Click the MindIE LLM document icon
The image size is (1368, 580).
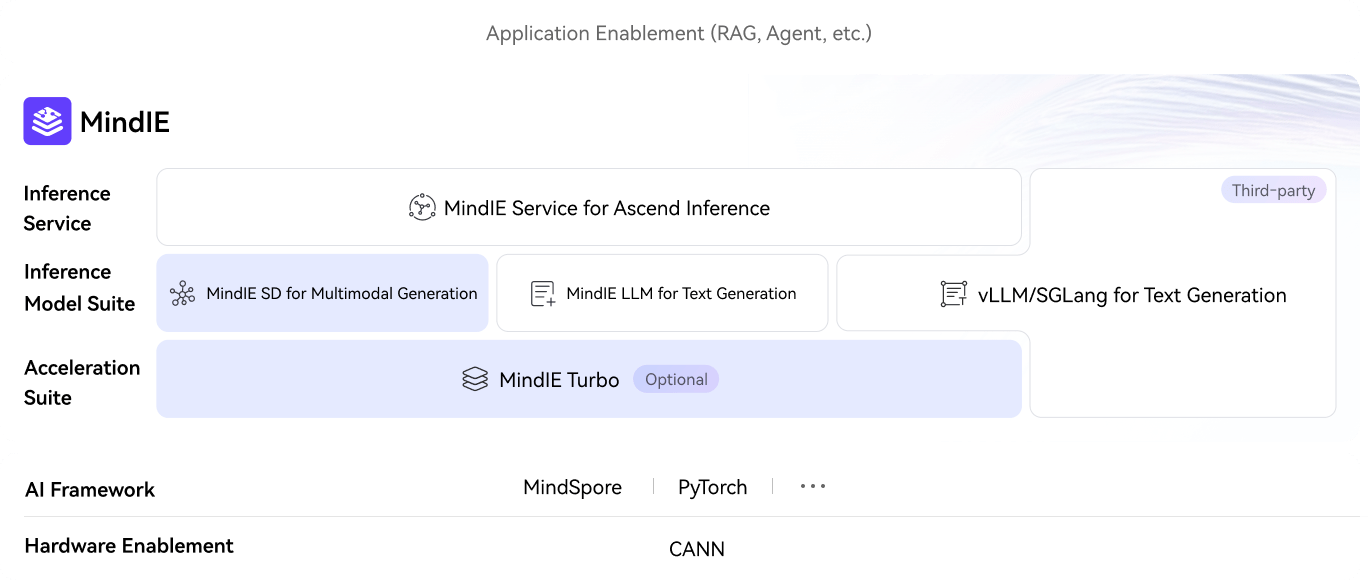tap(543, 294)
